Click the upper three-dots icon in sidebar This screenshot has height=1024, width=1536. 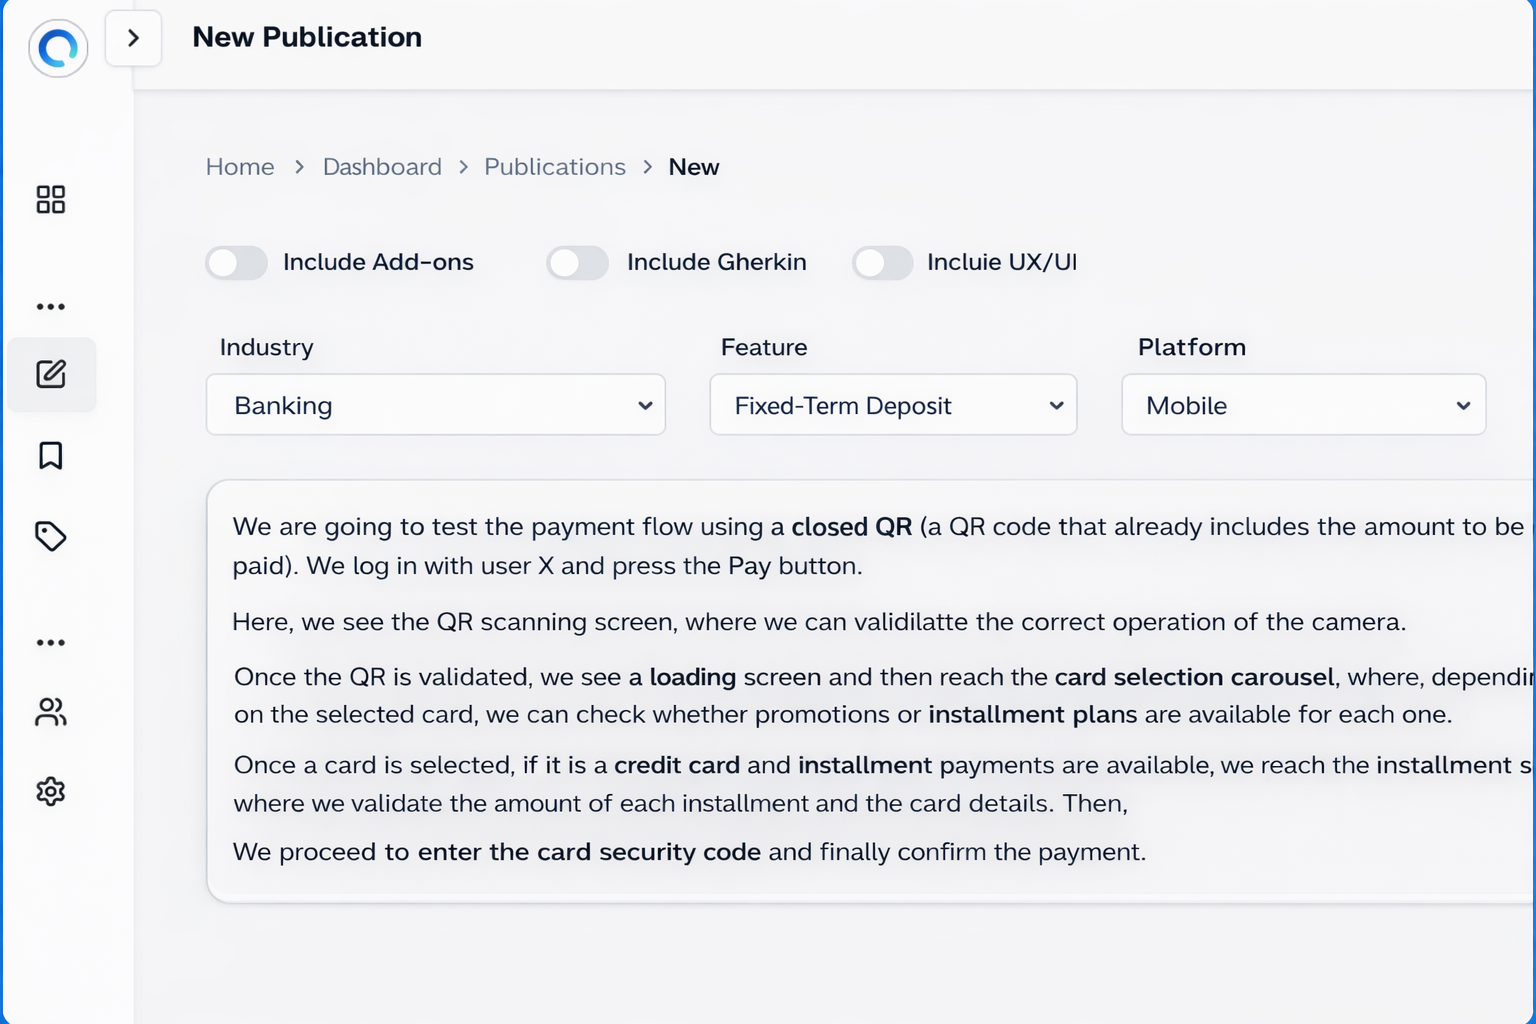click(51, 307)
